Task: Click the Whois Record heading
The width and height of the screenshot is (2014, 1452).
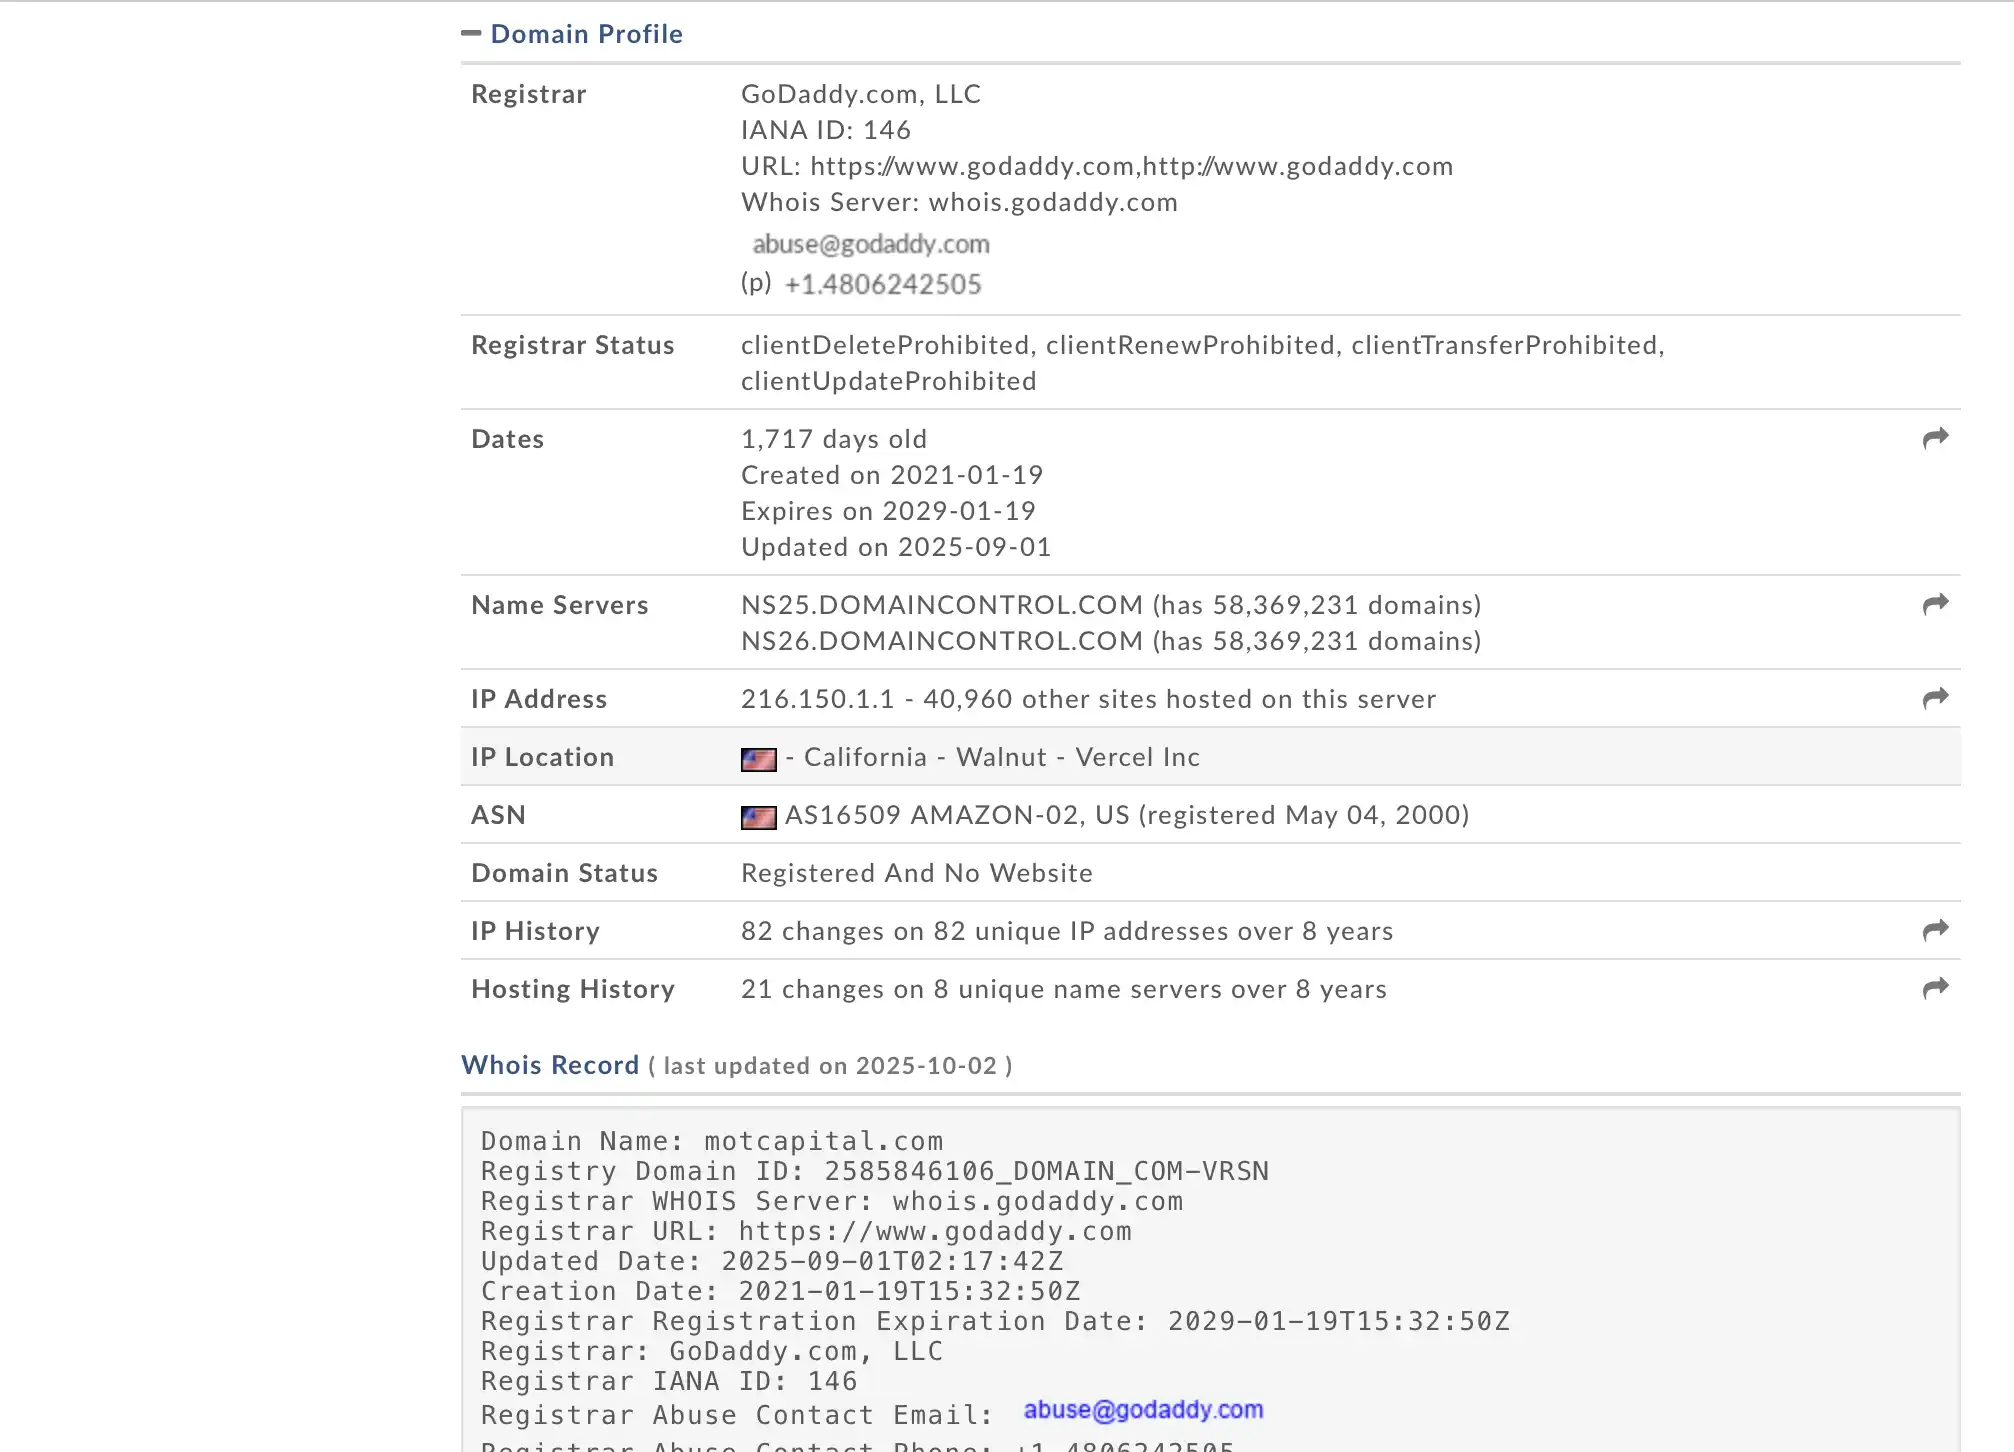Action: pos(550,1065)
